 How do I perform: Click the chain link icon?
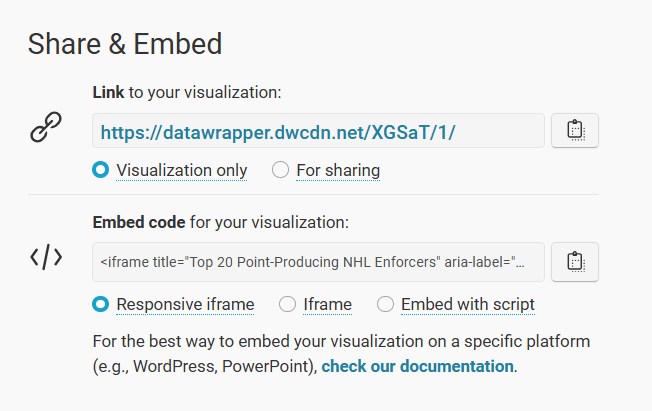[x=46, y=127]
